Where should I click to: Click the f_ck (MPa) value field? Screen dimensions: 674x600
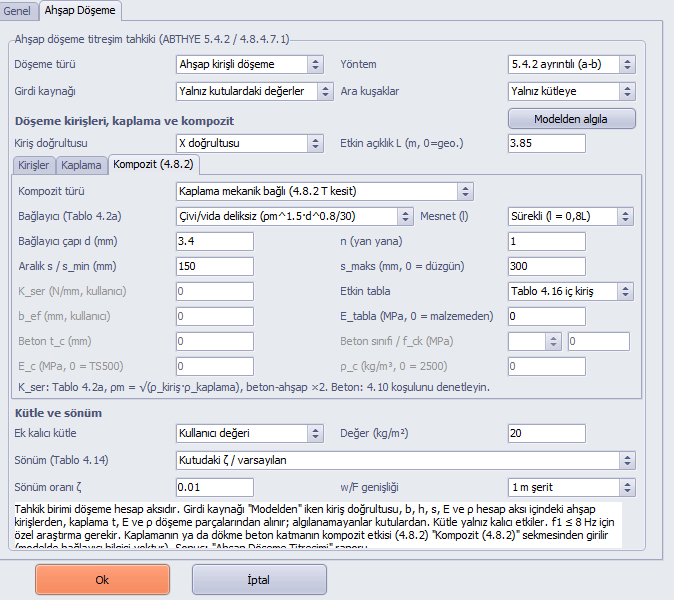[x=599, y=342]
